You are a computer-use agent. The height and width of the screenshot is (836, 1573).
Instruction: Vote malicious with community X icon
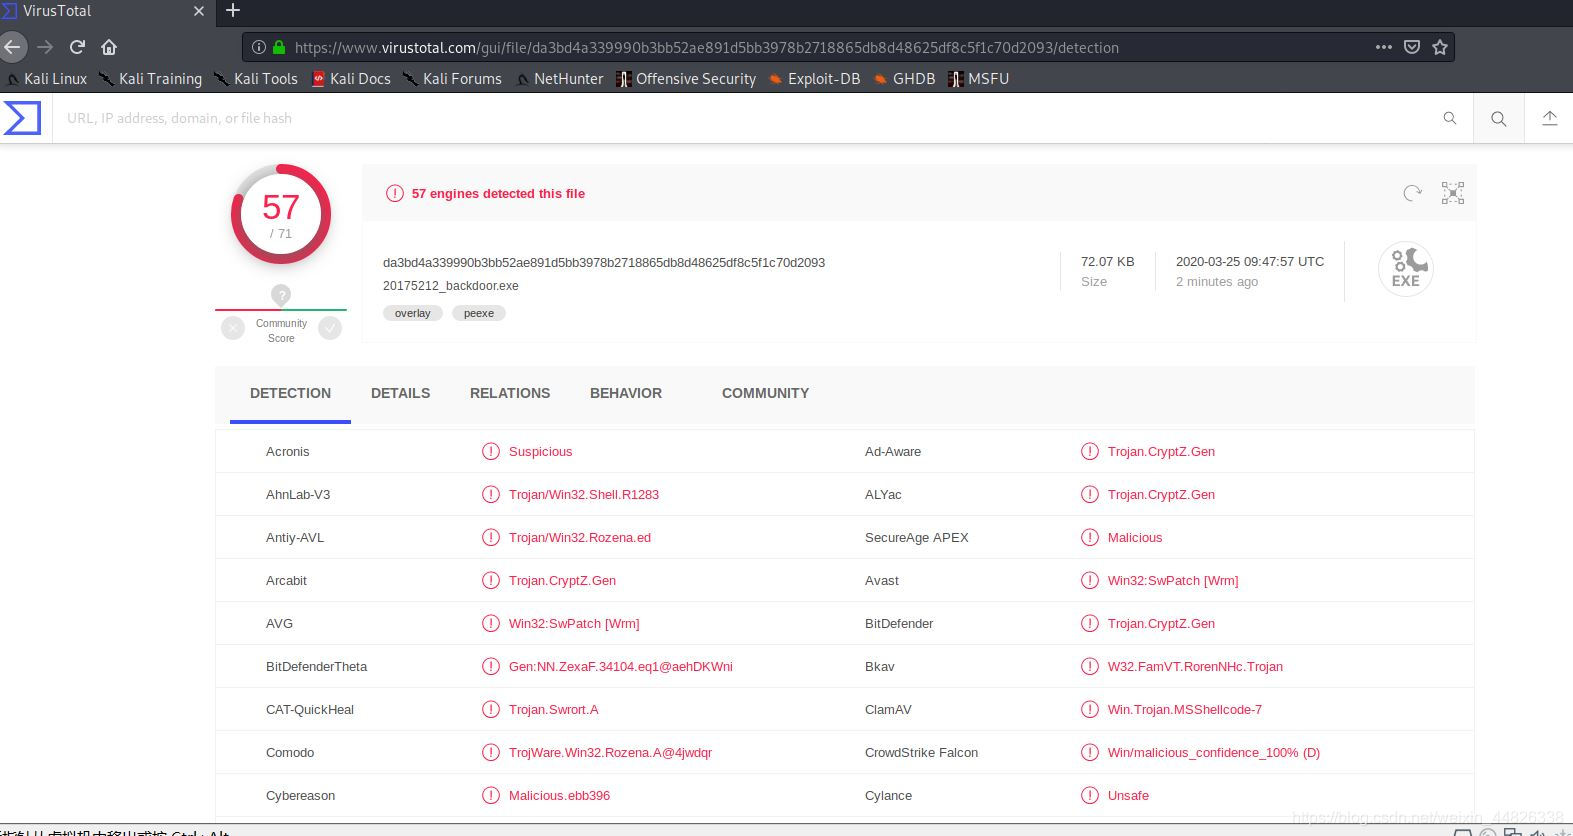pyautogui.click(x=233, y=328)
